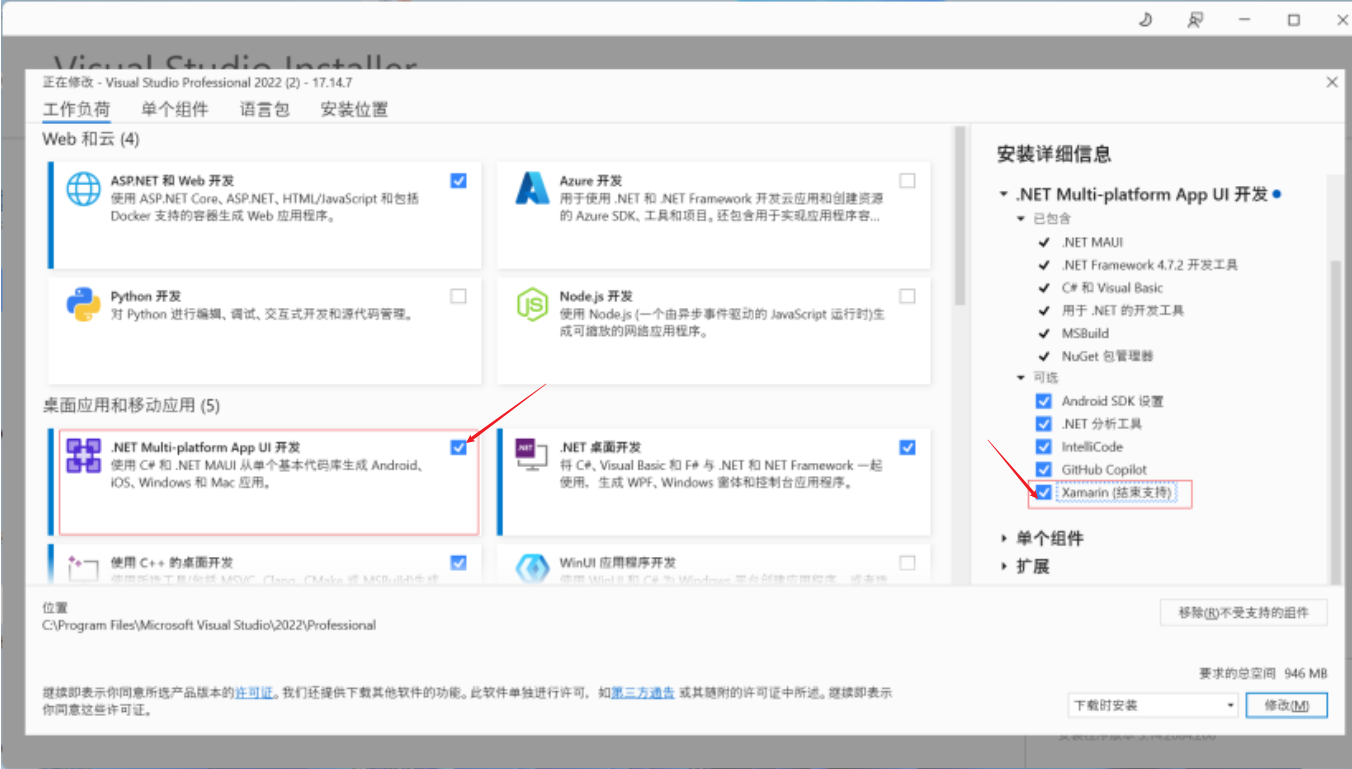This screenshot has height=769, width=1352.
Task: Collapse the 可选 section
Action: coord(1021,378)
